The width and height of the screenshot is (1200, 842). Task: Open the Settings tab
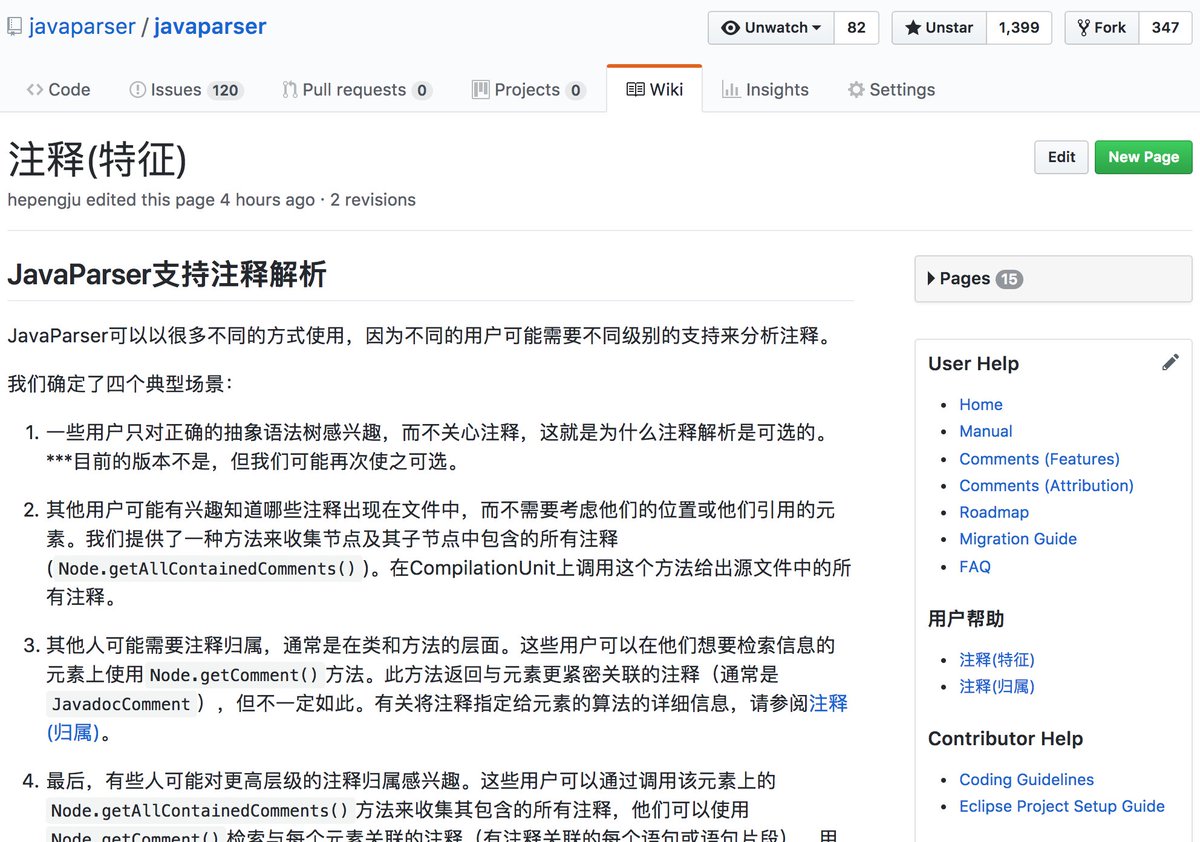point(891,90)
